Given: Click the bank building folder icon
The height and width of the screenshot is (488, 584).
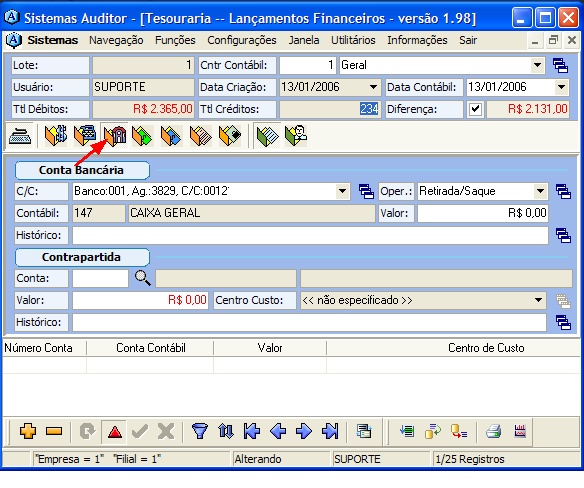Looking at the screenshot, I should [x=115, y=136].
